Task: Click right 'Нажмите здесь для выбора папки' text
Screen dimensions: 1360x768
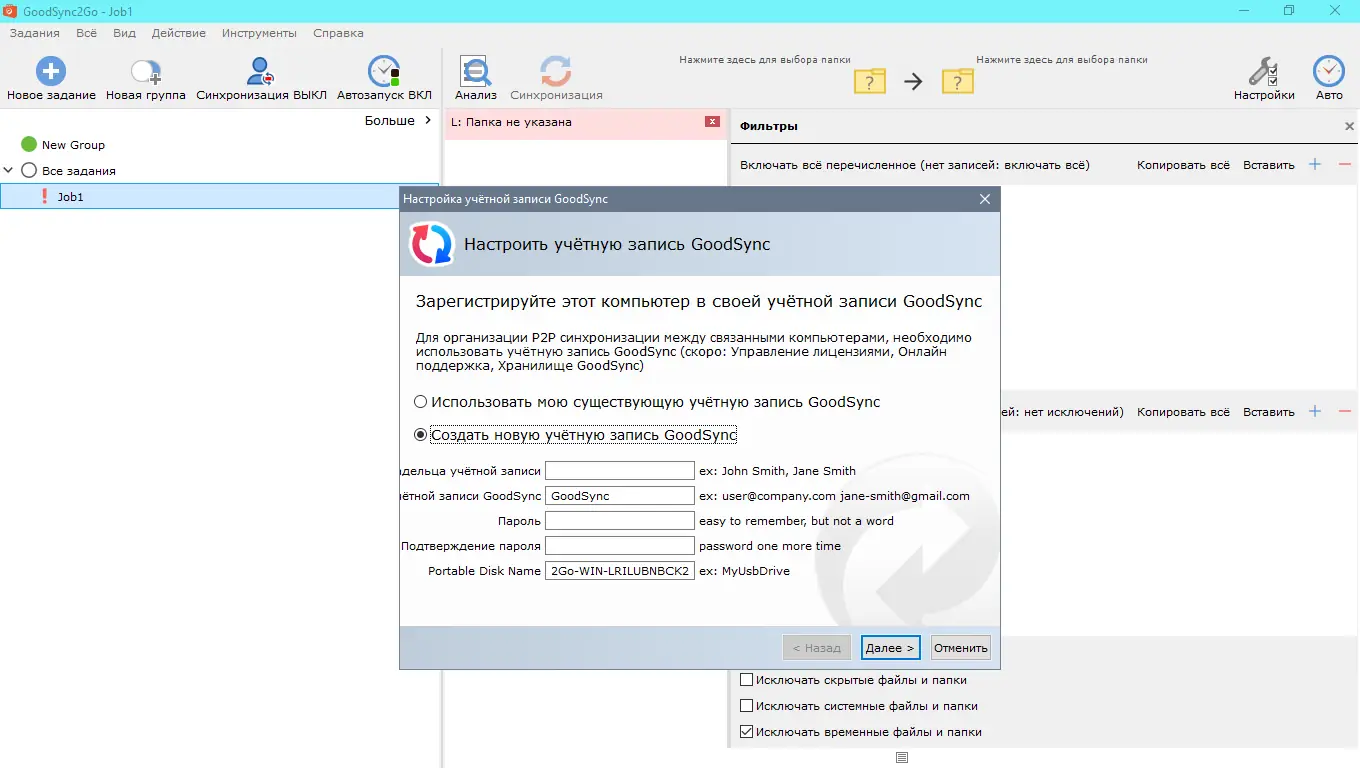Action: (1062, 60)
